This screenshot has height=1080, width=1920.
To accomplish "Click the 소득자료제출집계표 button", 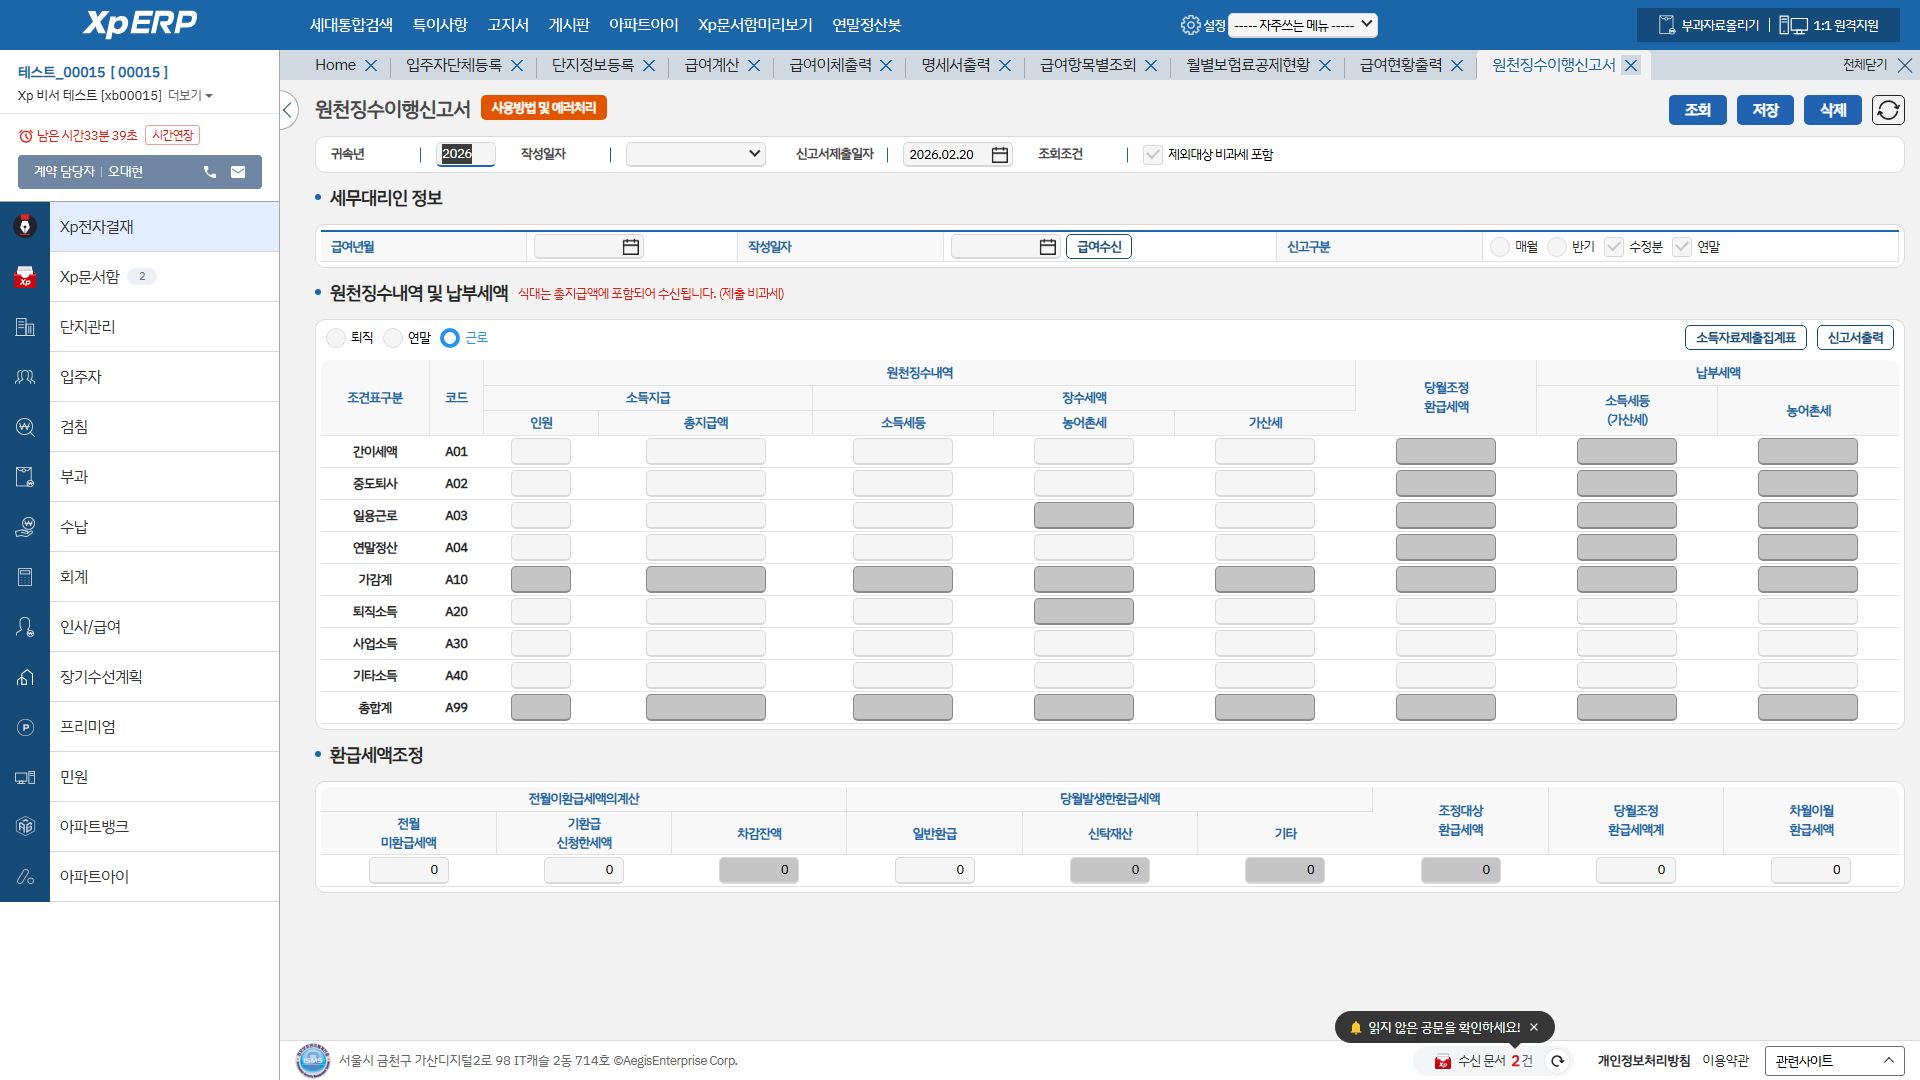I will [1745, 338].
